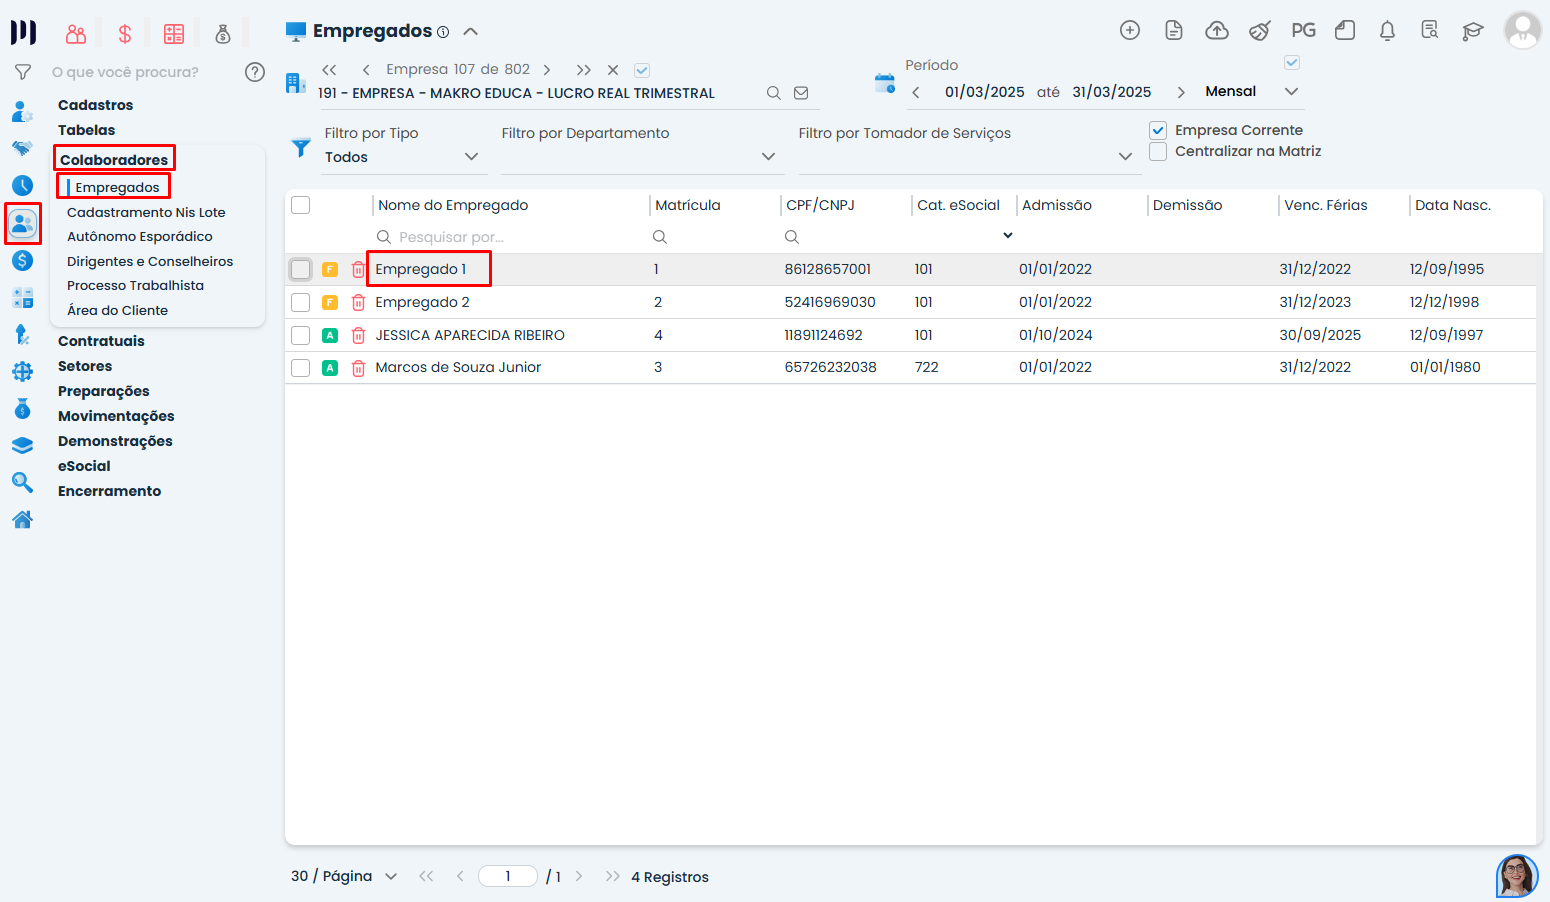Image resolution: width=1550 pixels, height=902 pixels.
Task: Open the Mensal period dropdown
Action: [x=1291, y=91]
